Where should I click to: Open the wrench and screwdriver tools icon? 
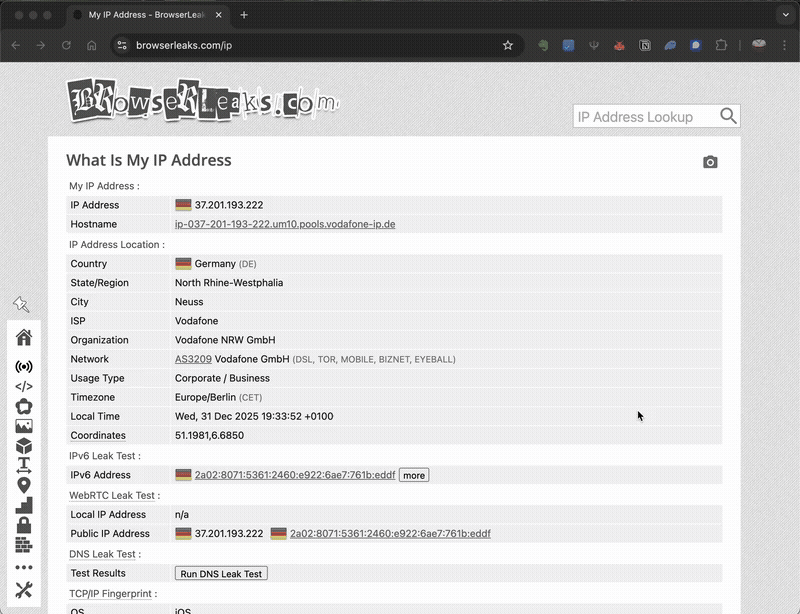click(23, 590)
